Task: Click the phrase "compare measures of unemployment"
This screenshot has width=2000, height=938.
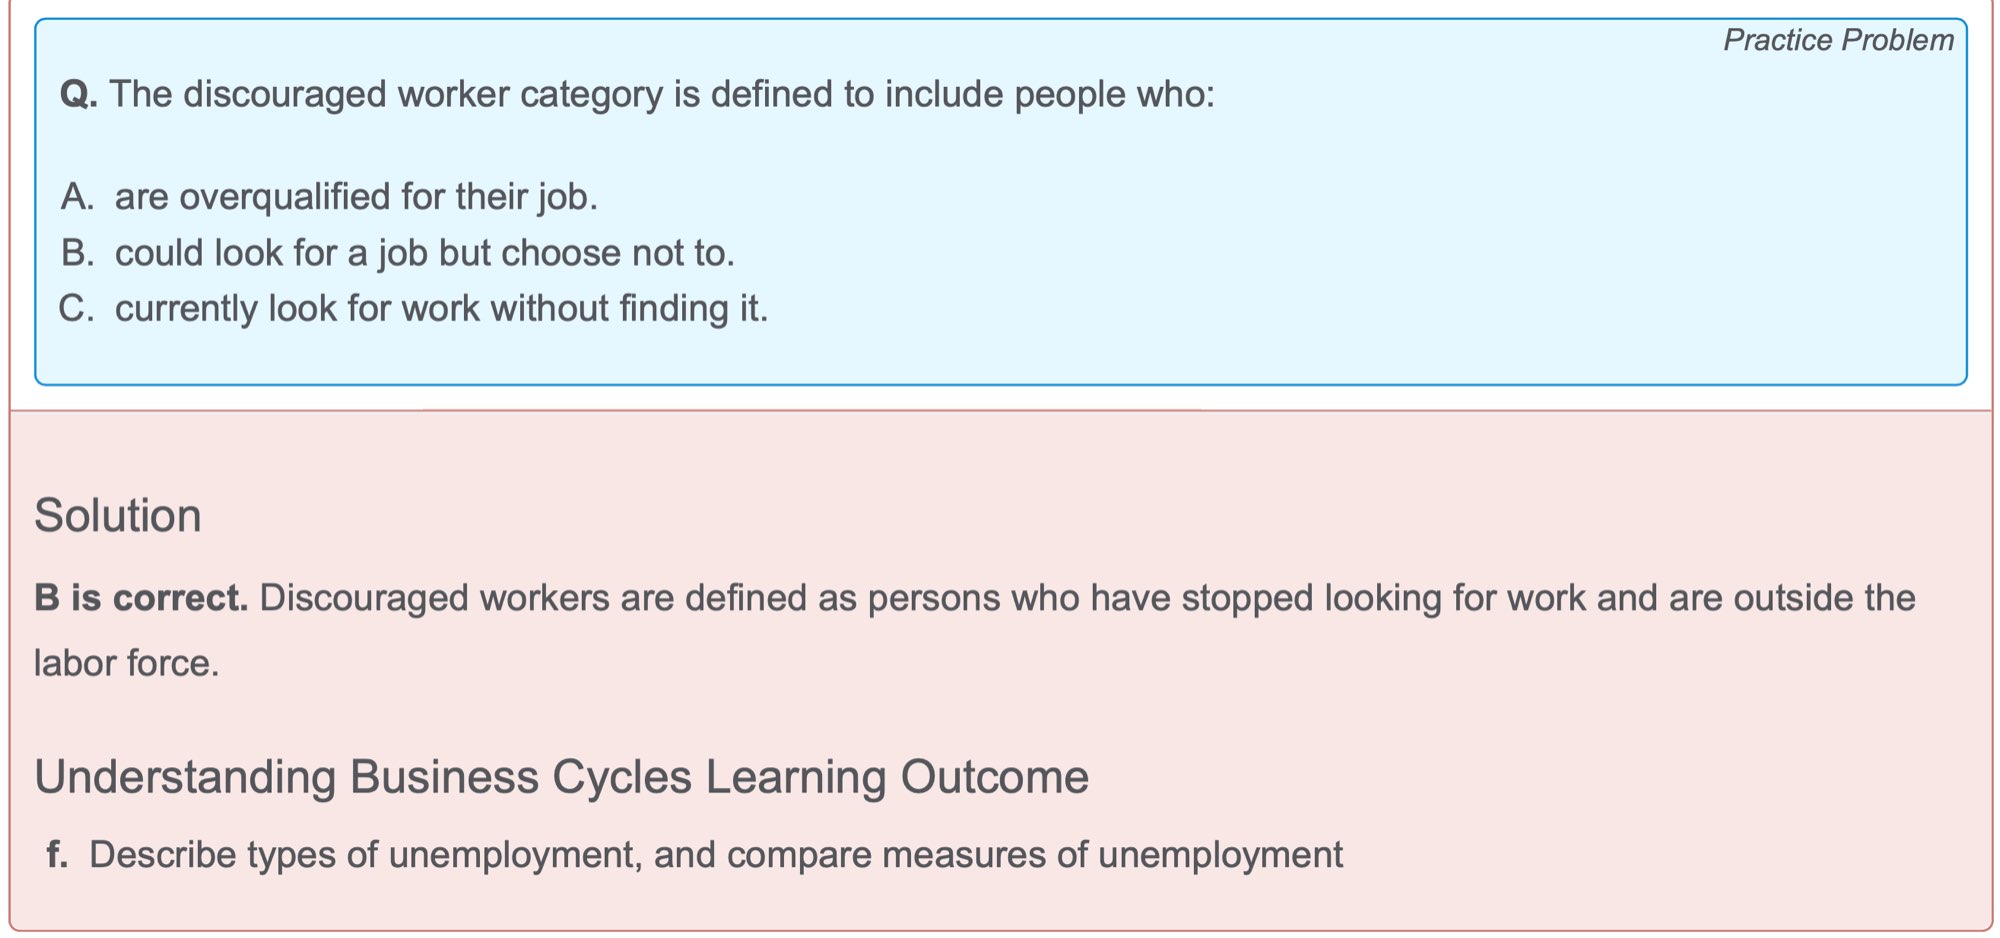Action: click(x=1034, y=855)
